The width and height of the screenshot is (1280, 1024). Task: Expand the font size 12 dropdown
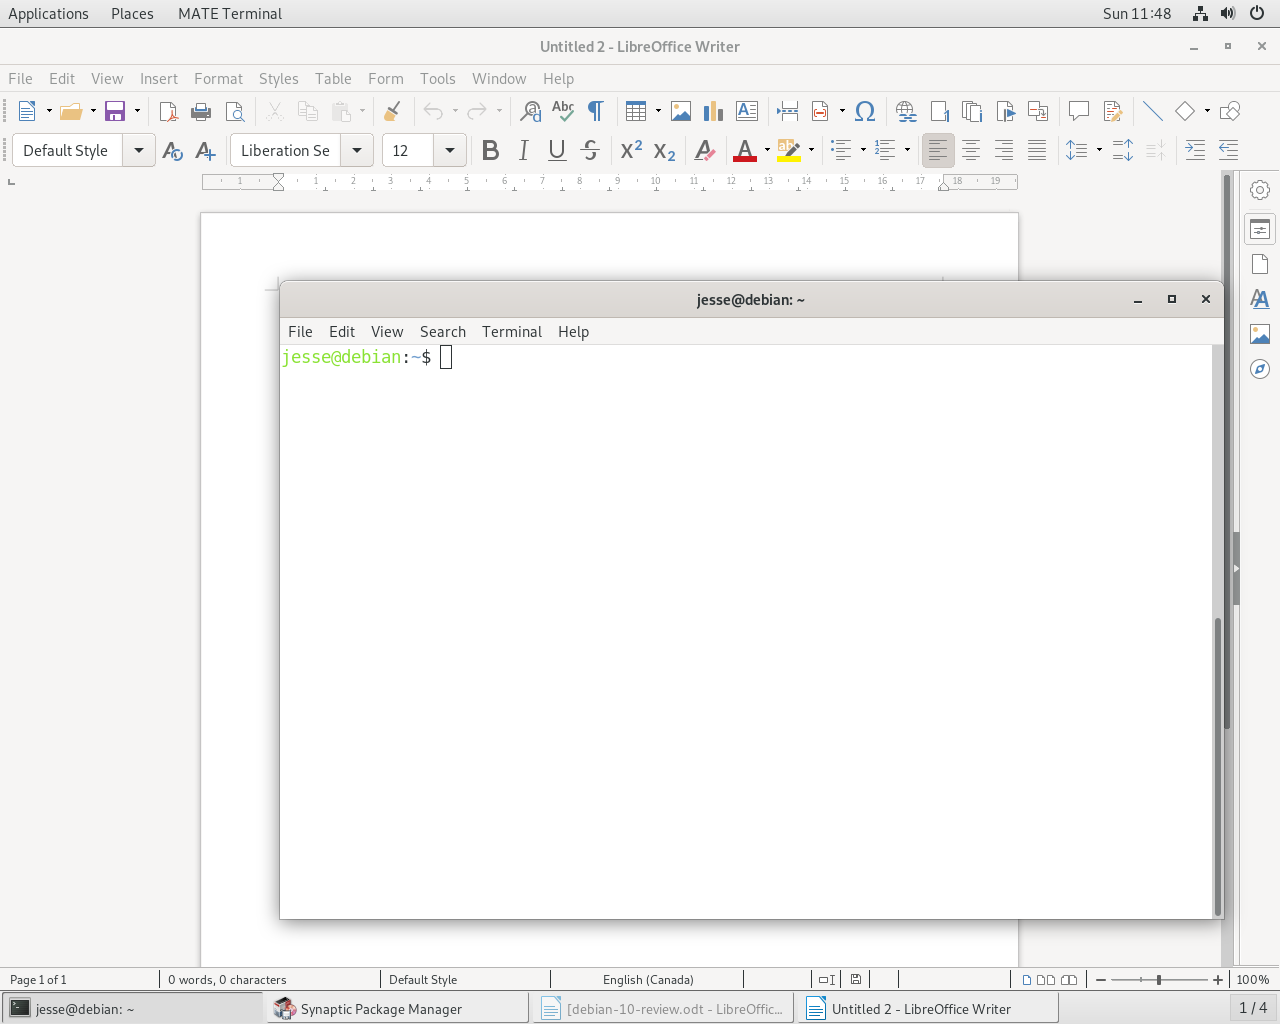(450, 150)
